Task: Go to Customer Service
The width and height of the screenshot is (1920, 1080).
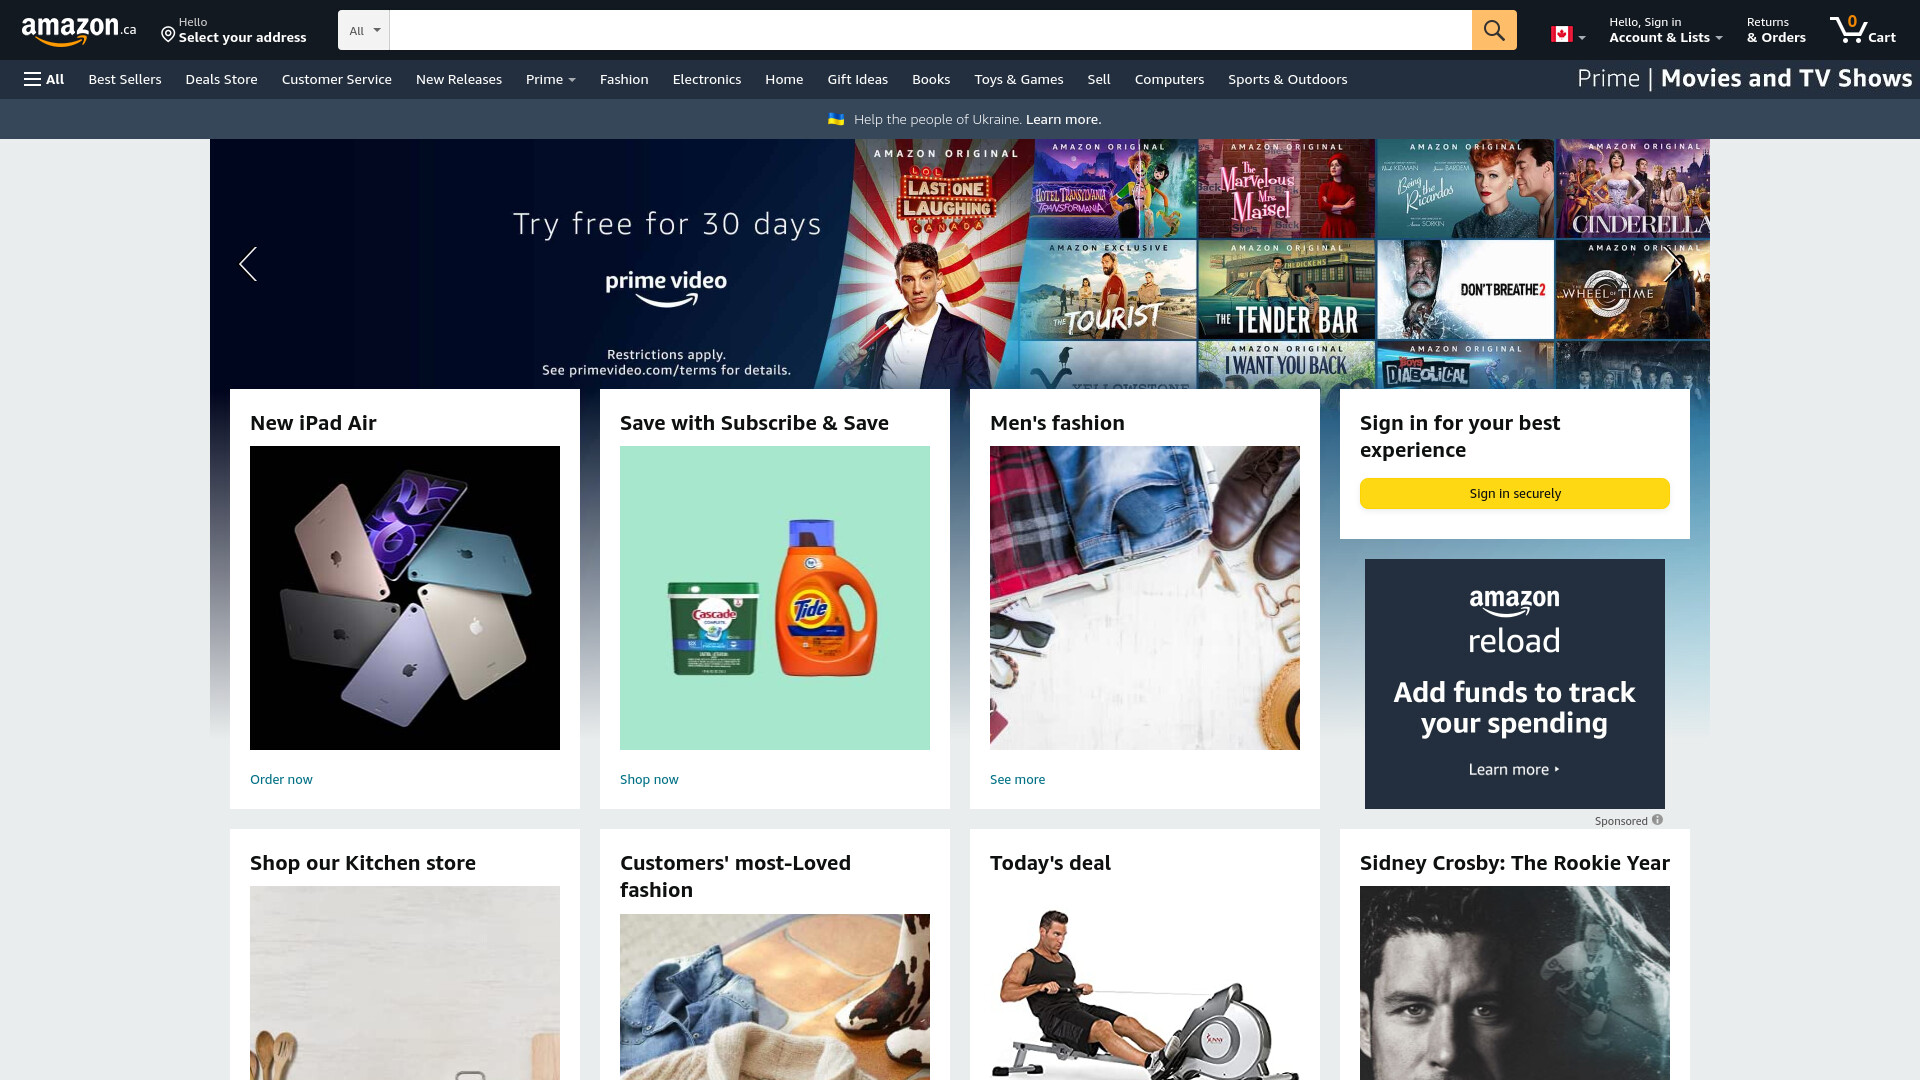Action: pyautogui.click(x=337, y=79)
